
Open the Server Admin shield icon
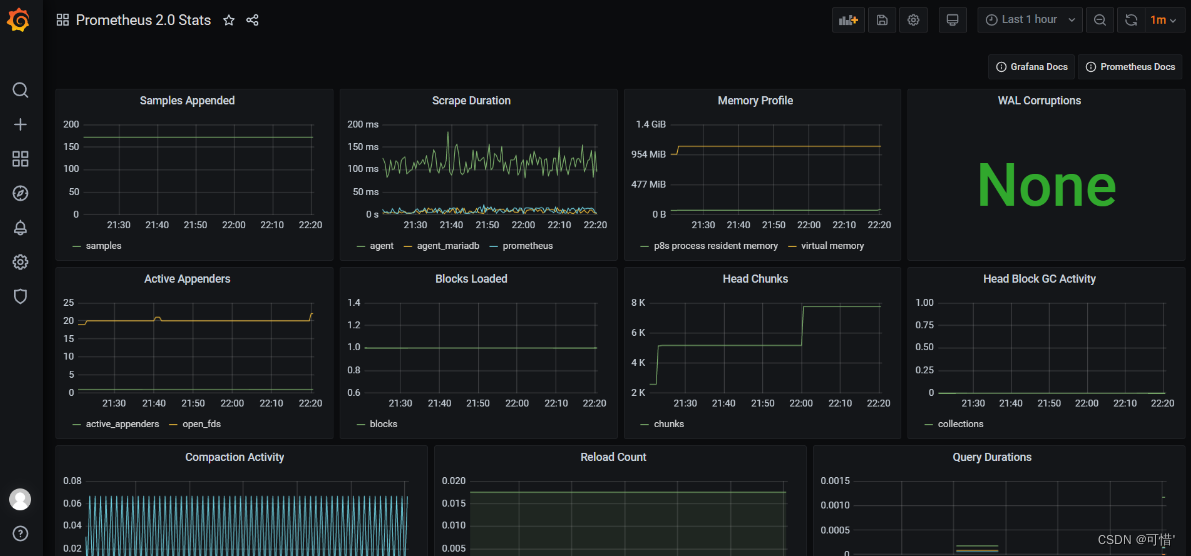[21, 296]
